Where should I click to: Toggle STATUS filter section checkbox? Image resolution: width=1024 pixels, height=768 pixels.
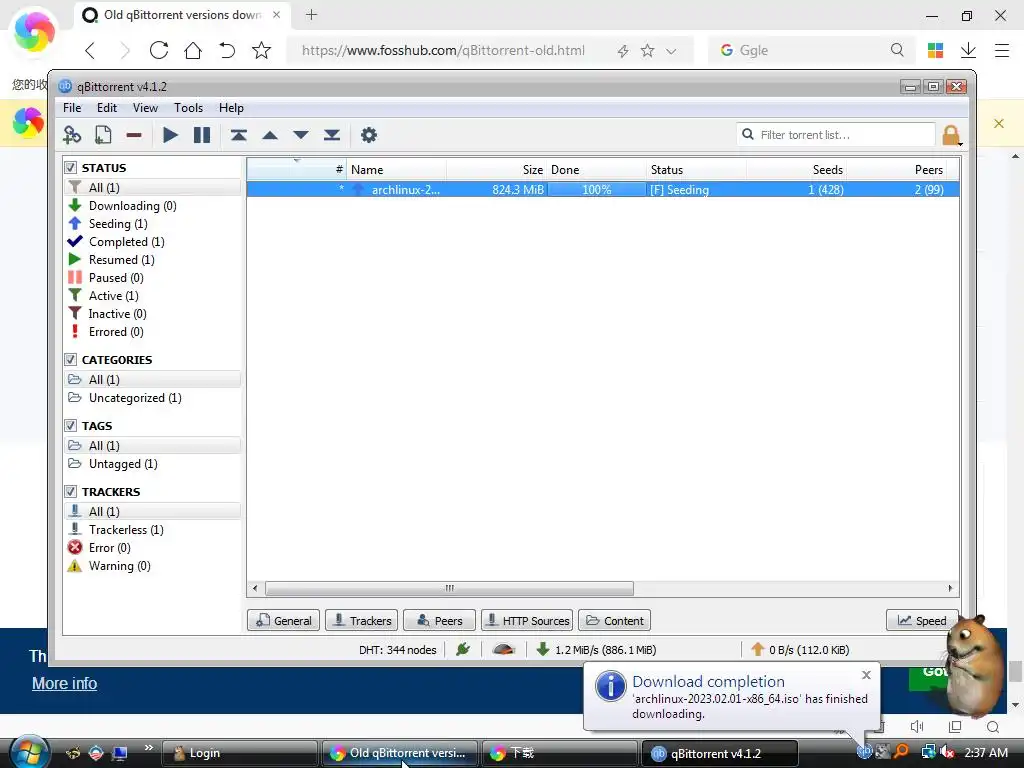(71, 168)
